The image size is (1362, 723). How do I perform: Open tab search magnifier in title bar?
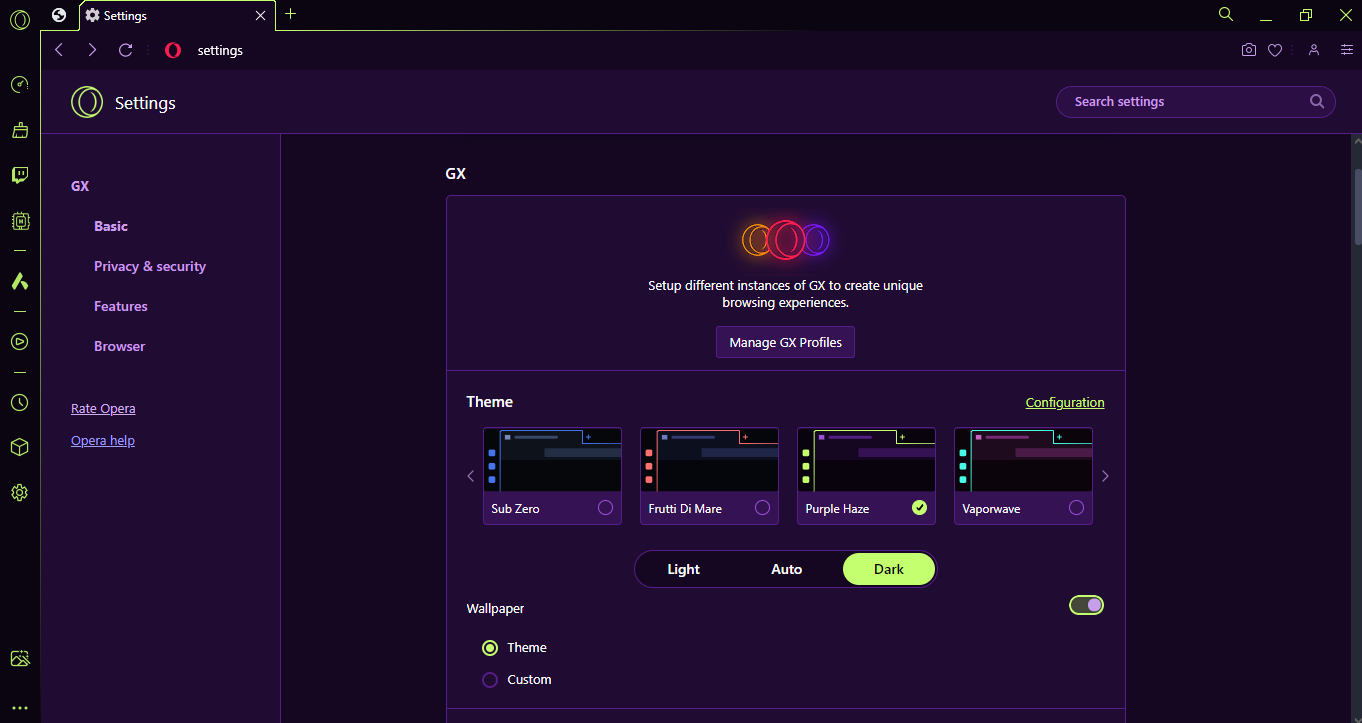(x=1226, y=14)
